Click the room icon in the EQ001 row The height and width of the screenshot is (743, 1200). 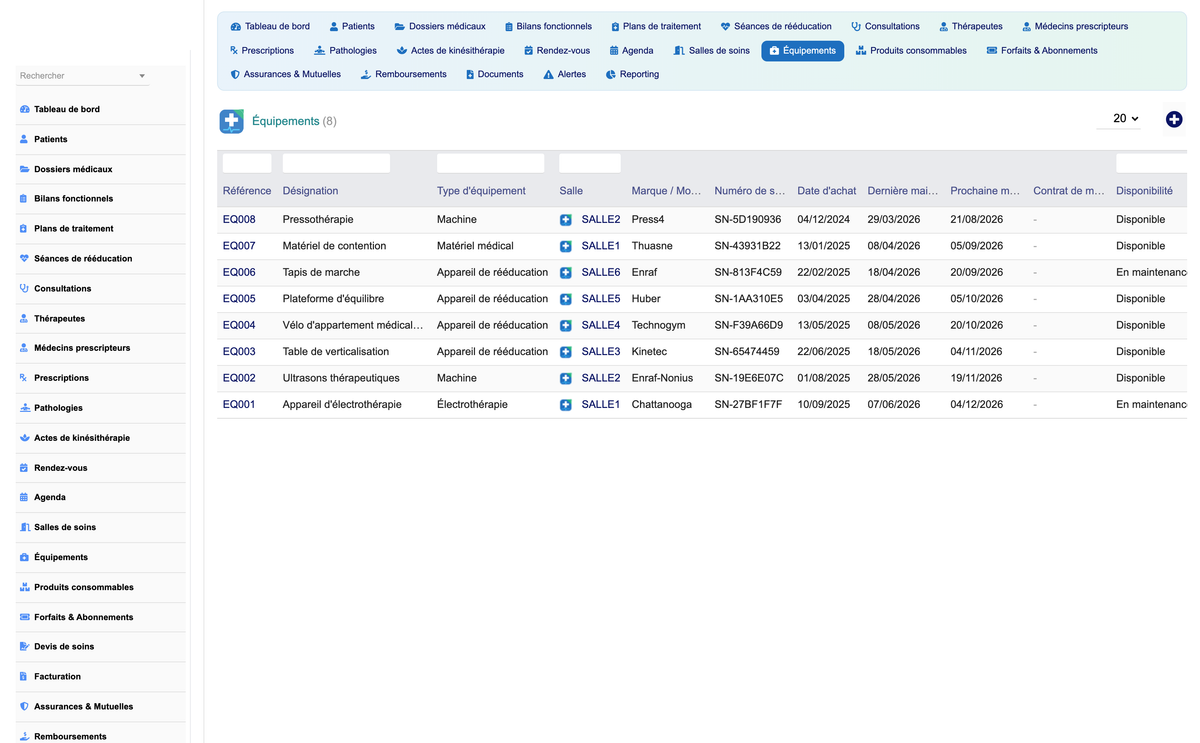pyautogui.click(x=566, y=405)
